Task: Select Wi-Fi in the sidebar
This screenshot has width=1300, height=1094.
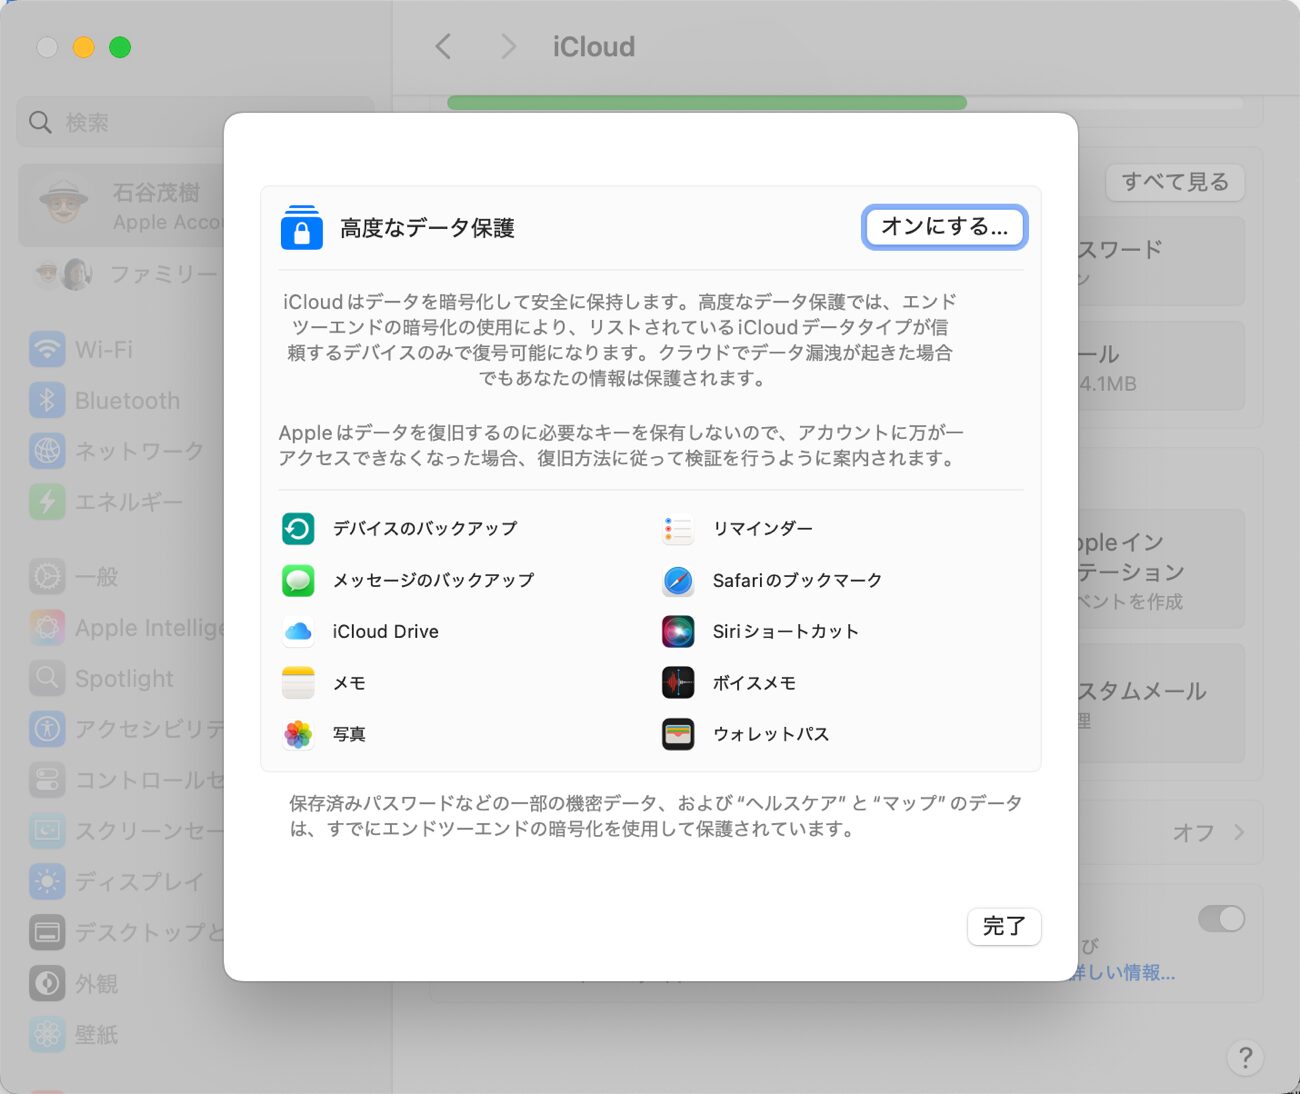Action: pos(103,350)
